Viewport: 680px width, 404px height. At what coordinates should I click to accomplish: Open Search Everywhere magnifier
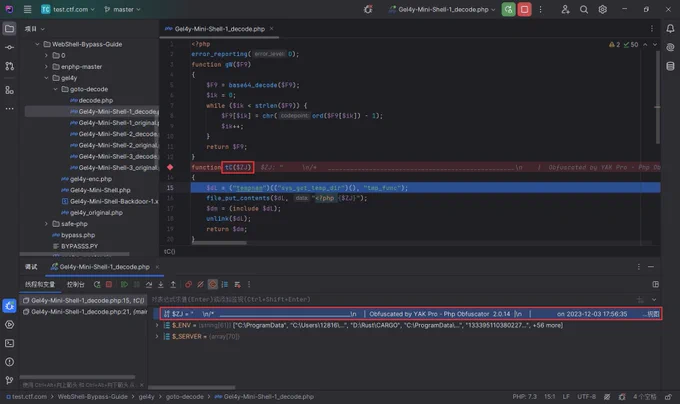point(584,9)
